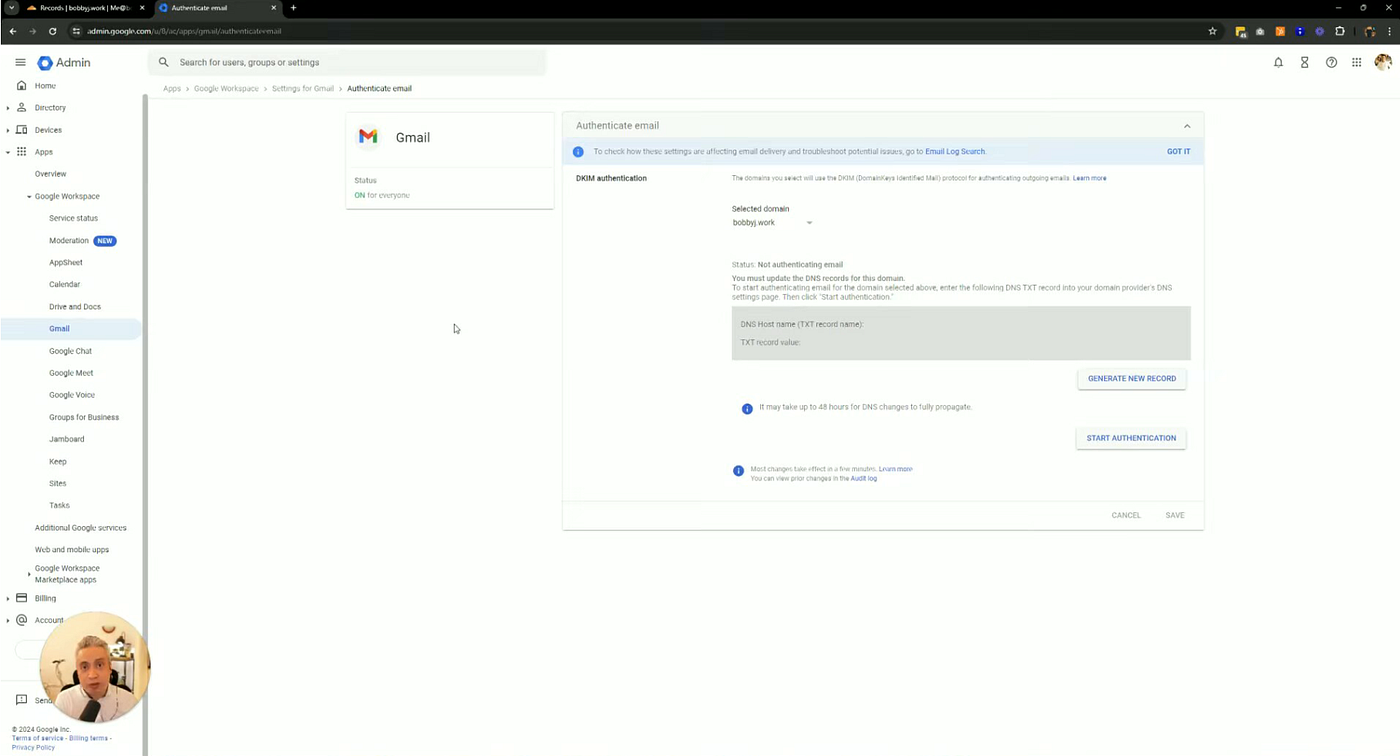Click the Save button

[x=1175, y=516]
